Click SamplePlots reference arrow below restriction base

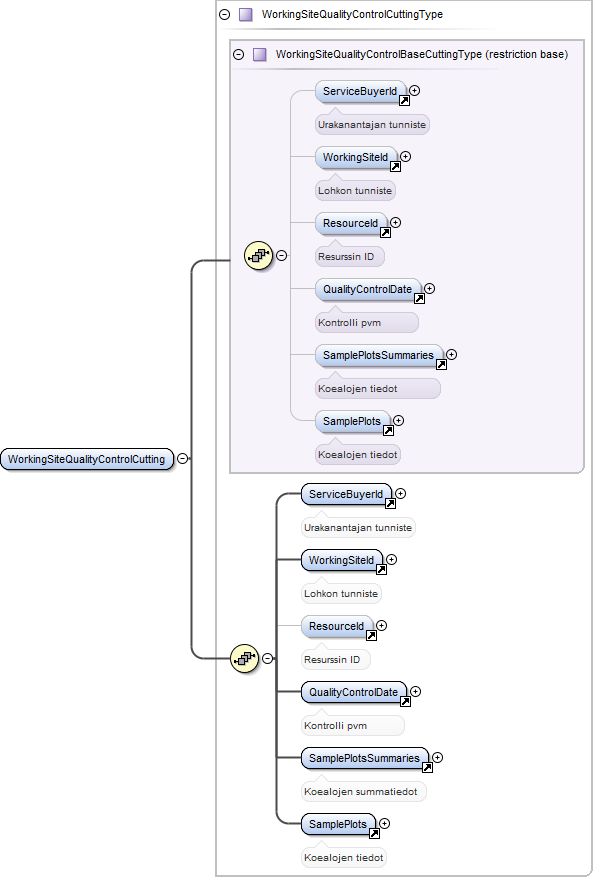(374, 834)
